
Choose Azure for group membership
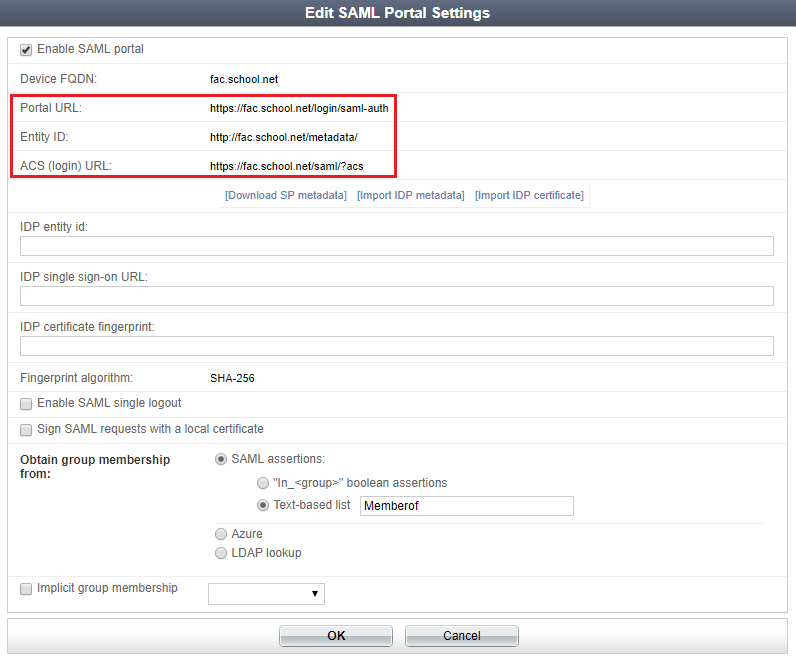tap(221, 534)
